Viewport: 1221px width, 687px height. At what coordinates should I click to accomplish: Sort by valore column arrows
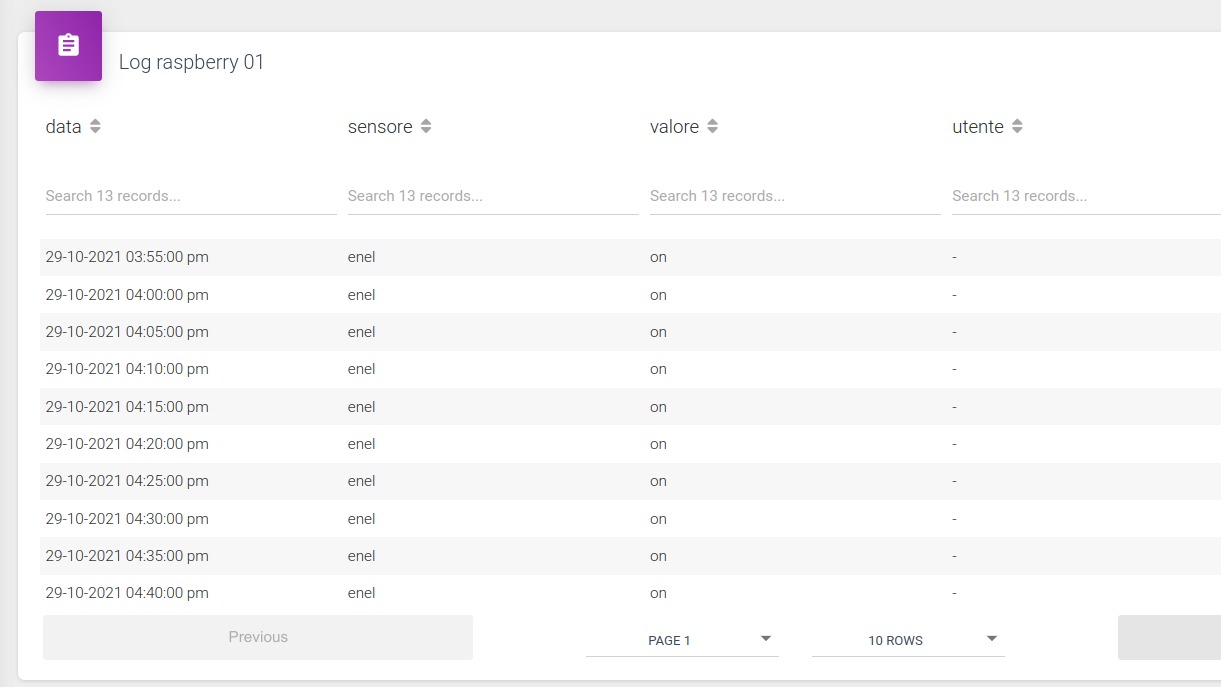[712, 127]
